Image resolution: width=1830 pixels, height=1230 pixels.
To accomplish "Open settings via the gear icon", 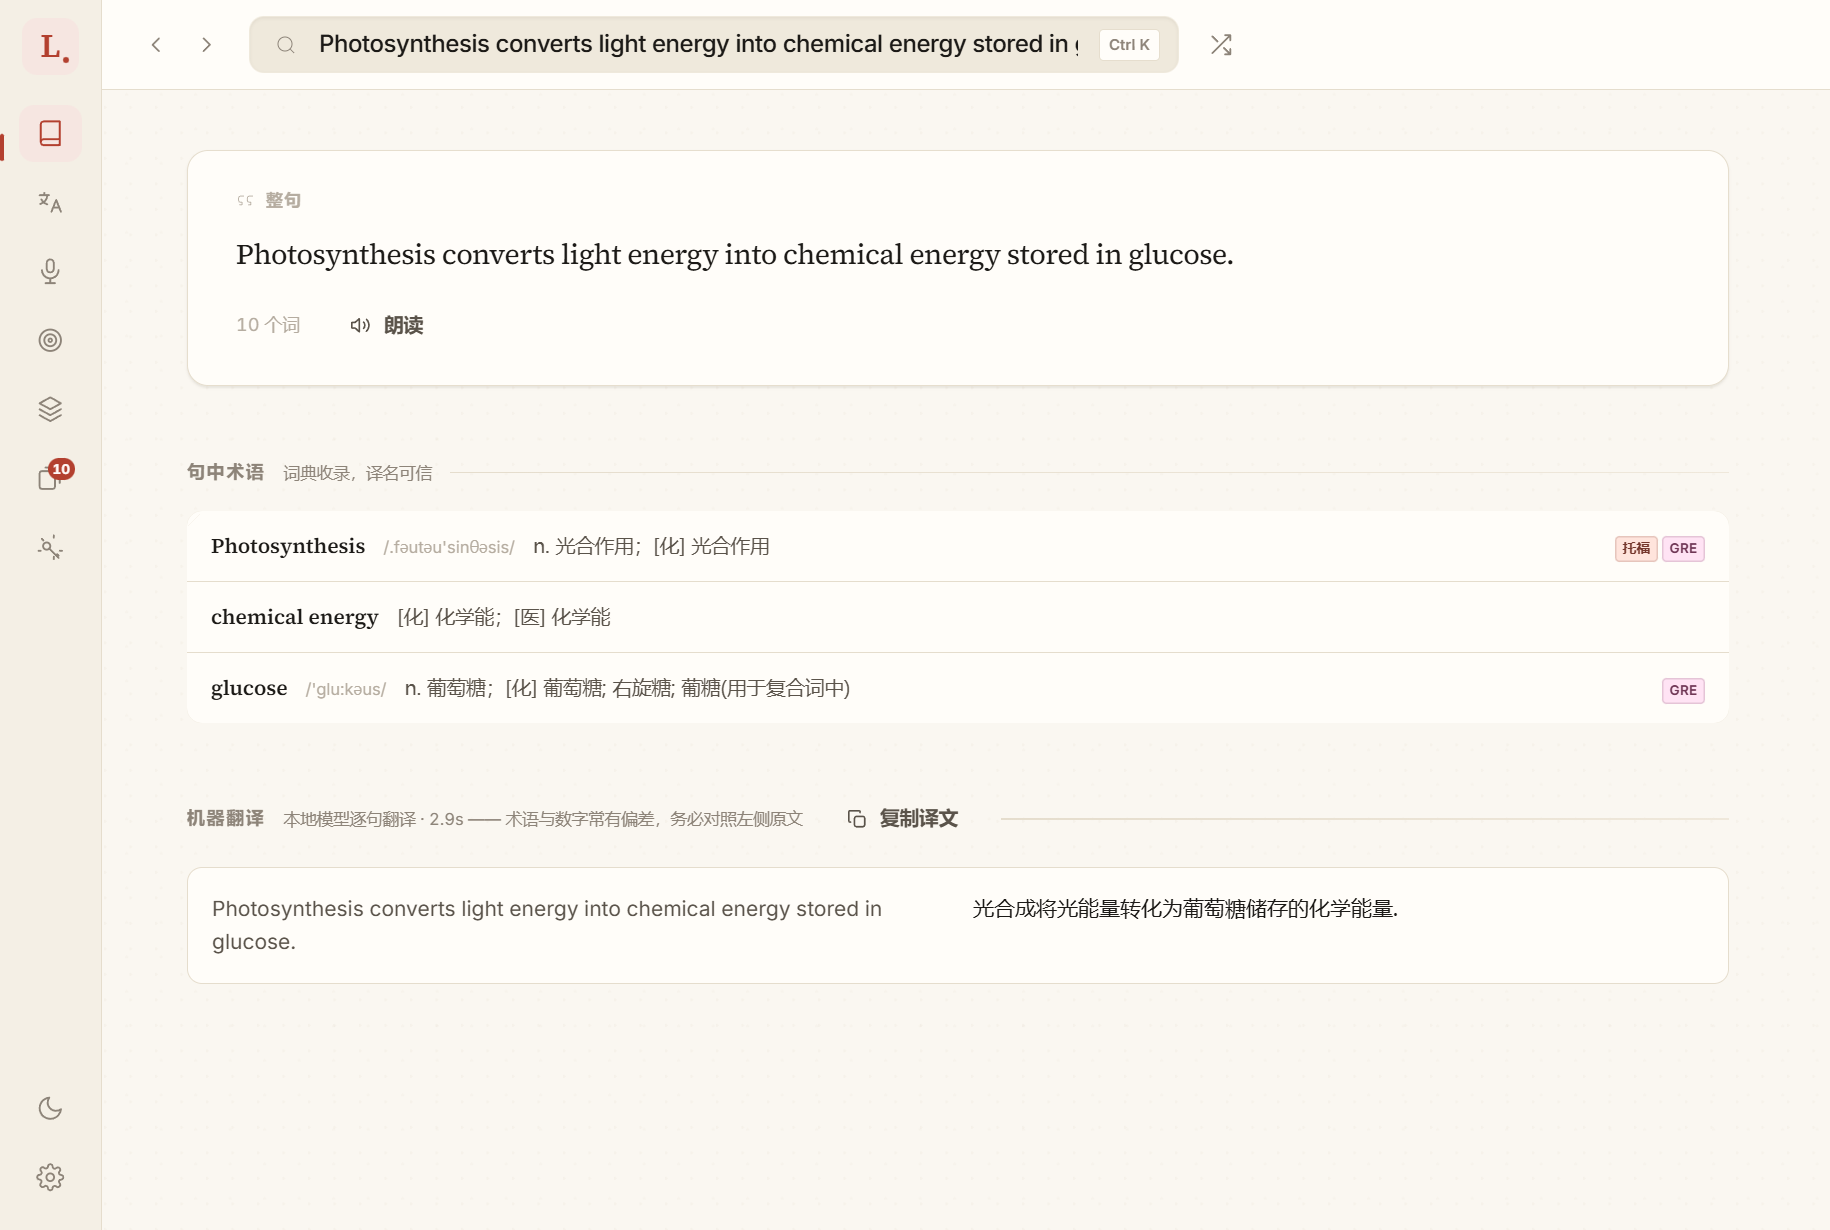I will 51,1177.
